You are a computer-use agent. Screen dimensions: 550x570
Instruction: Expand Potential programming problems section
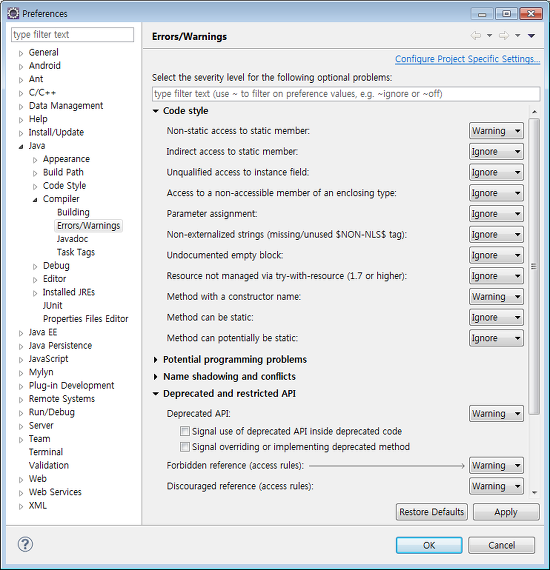point(156,360)
